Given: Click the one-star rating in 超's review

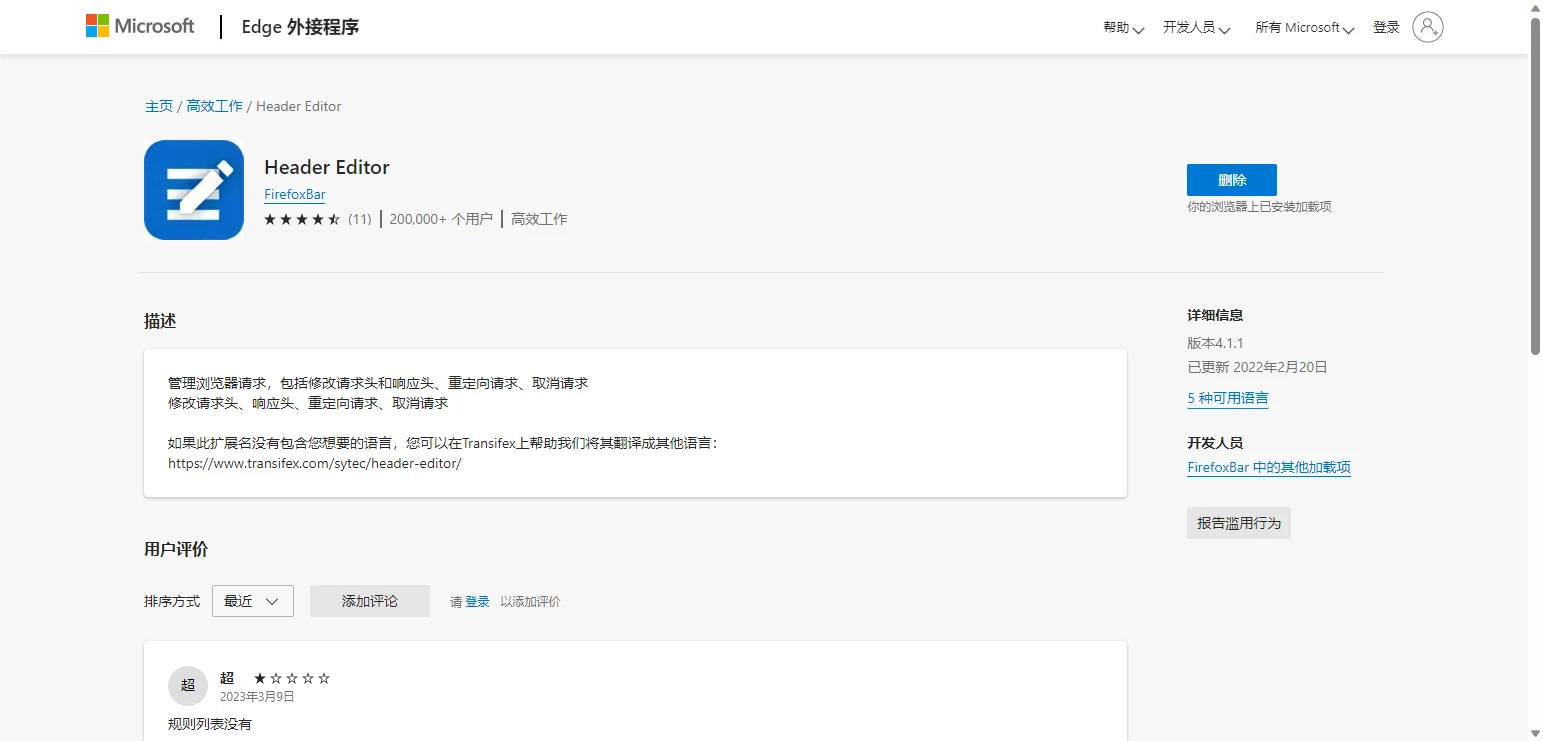Looking at the screenshot, I should coord(292,678).
